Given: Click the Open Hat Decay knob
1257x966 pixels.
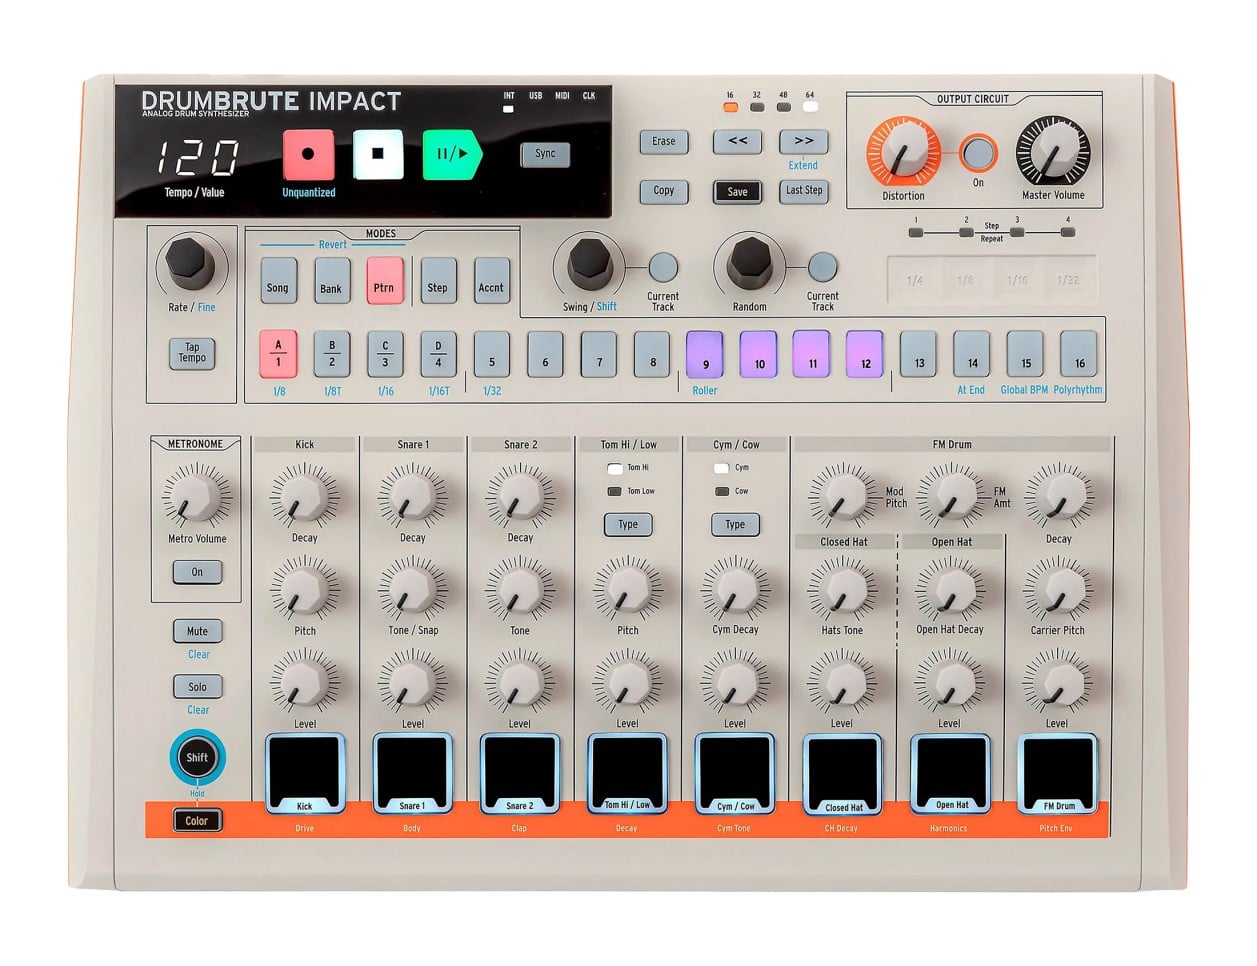Looking at the screenshot, I should (950, 588).
